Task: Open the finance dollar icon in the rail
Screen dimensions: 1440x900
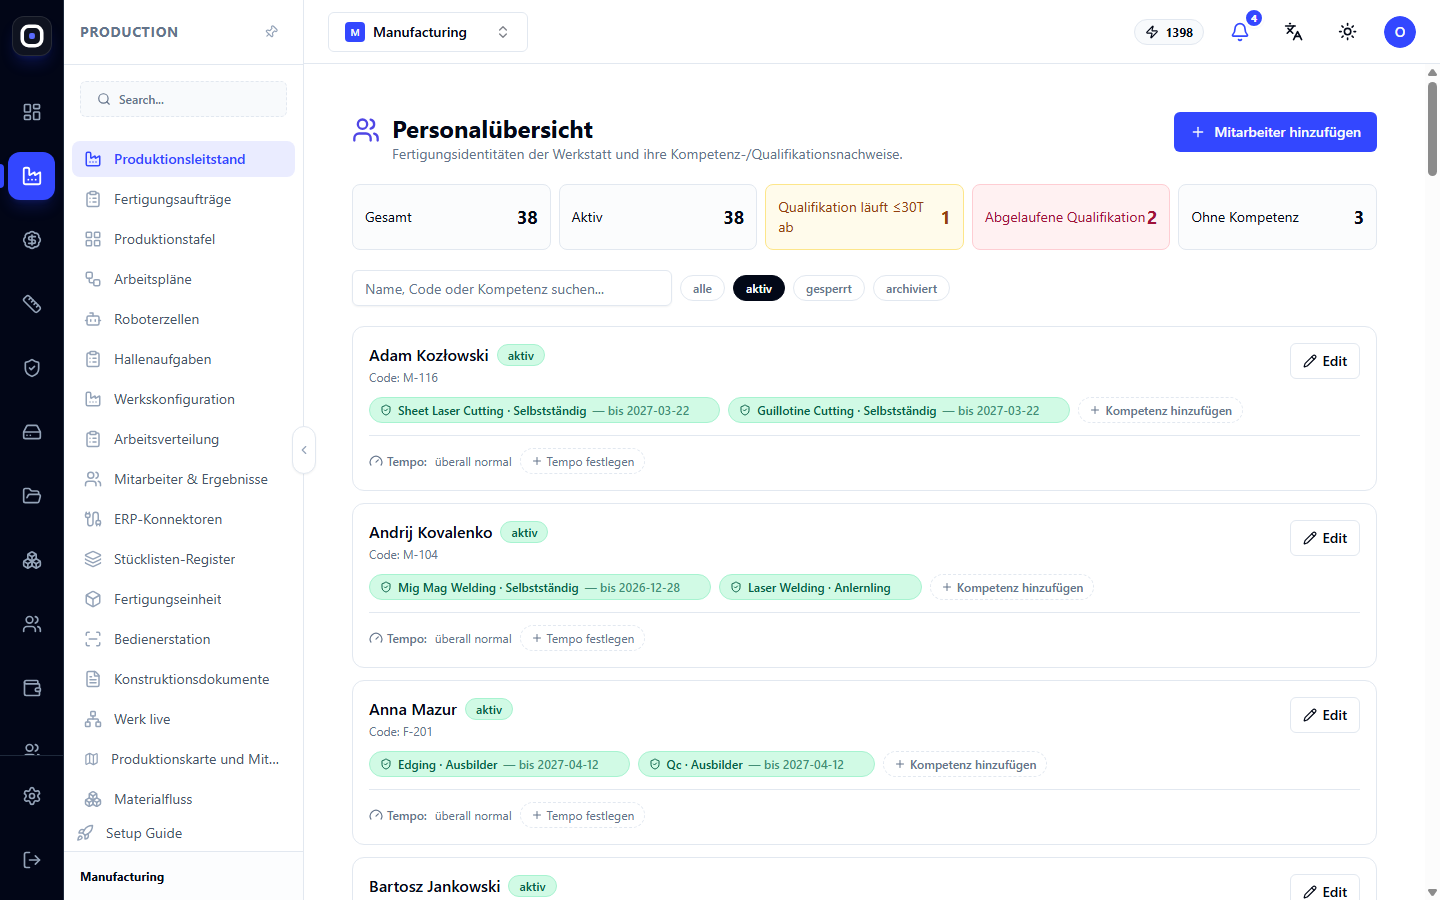Action: [32, 240]
